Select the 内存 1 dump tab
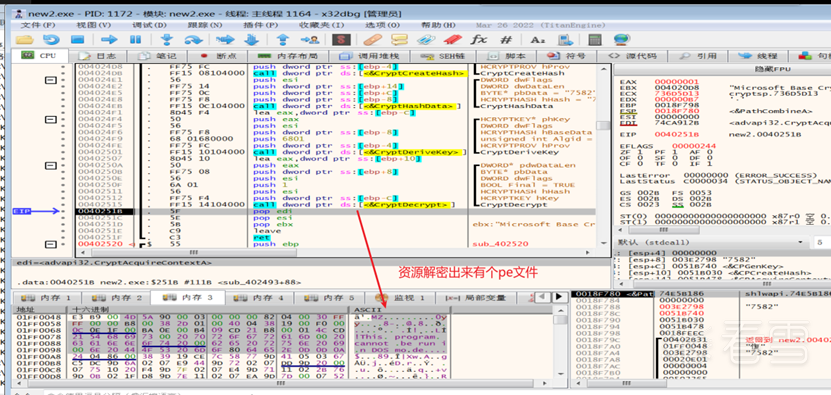 46,298
